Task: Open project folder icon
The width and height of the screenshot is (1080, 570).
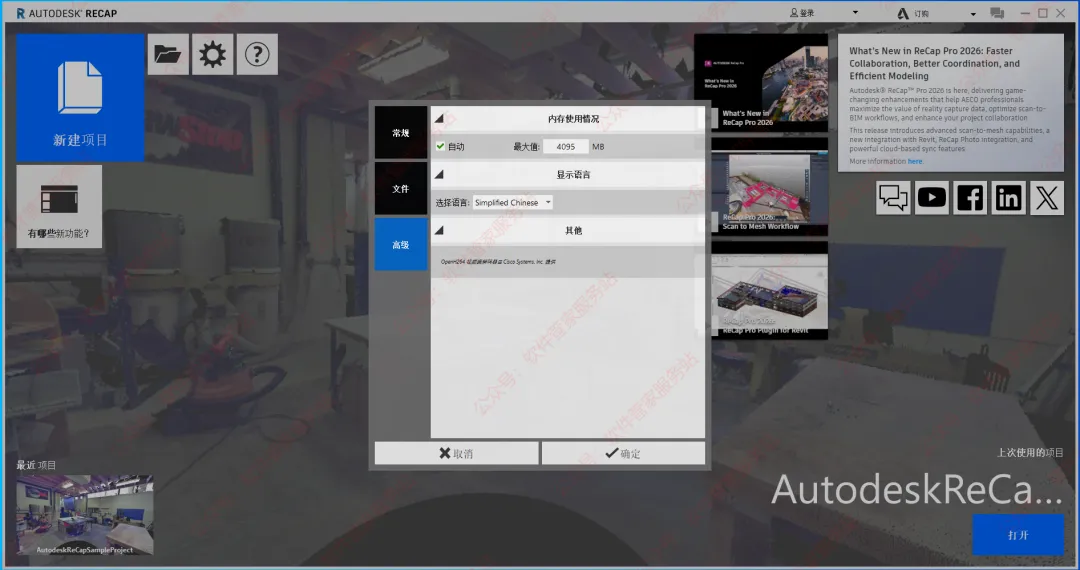Action: coord(168,54)
